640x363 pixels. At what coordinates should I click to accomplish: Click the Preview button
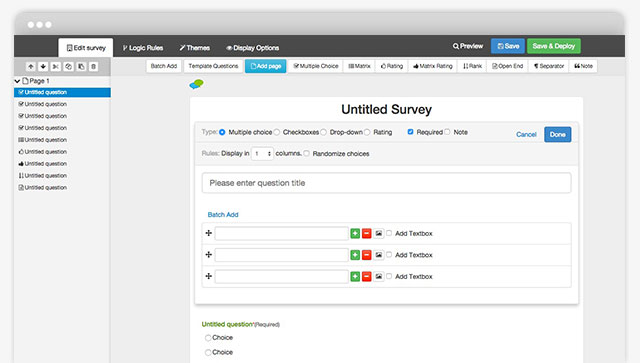tap(468, 46)
